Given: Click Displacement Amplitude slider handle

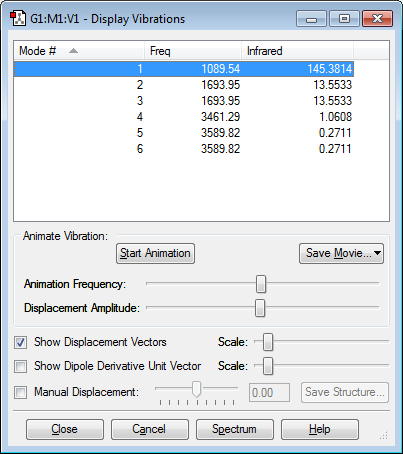Looking at the screenshot, I should [x=260, y=308].
